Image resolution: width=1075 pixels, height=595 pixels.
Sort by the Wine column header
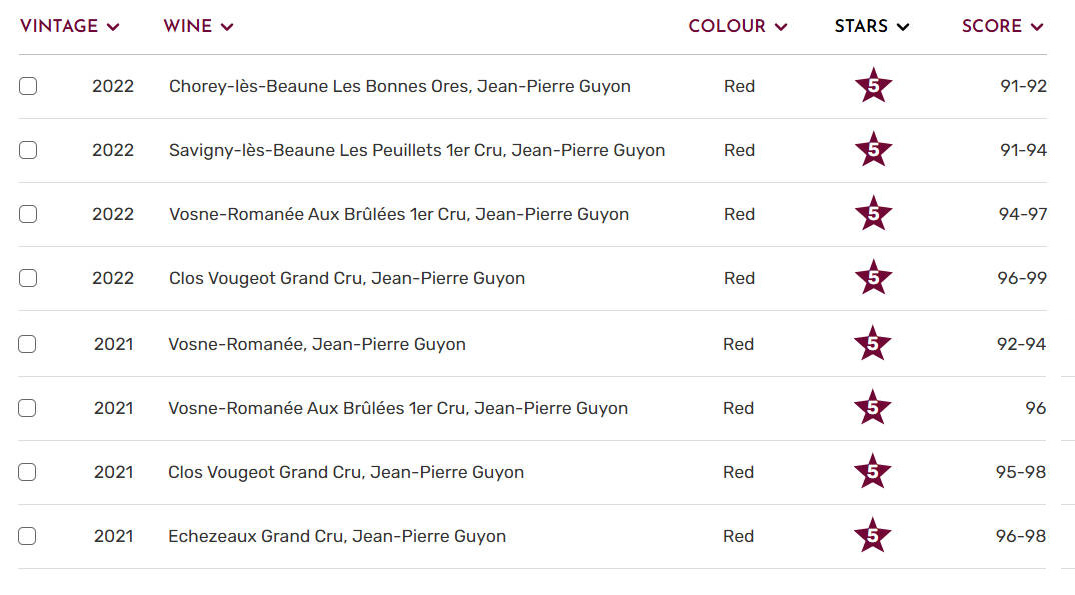click(198, 26)
